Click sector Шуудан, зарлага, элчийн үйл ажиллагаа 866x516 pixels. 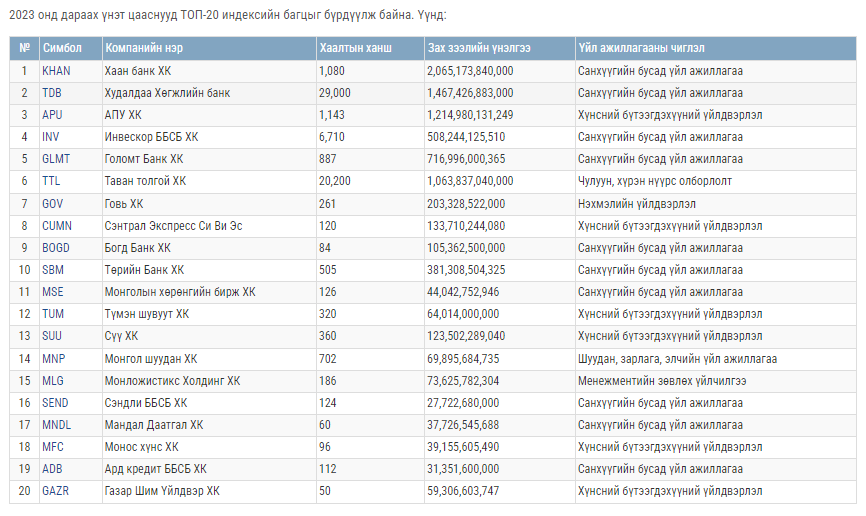(x=678, y=359)
